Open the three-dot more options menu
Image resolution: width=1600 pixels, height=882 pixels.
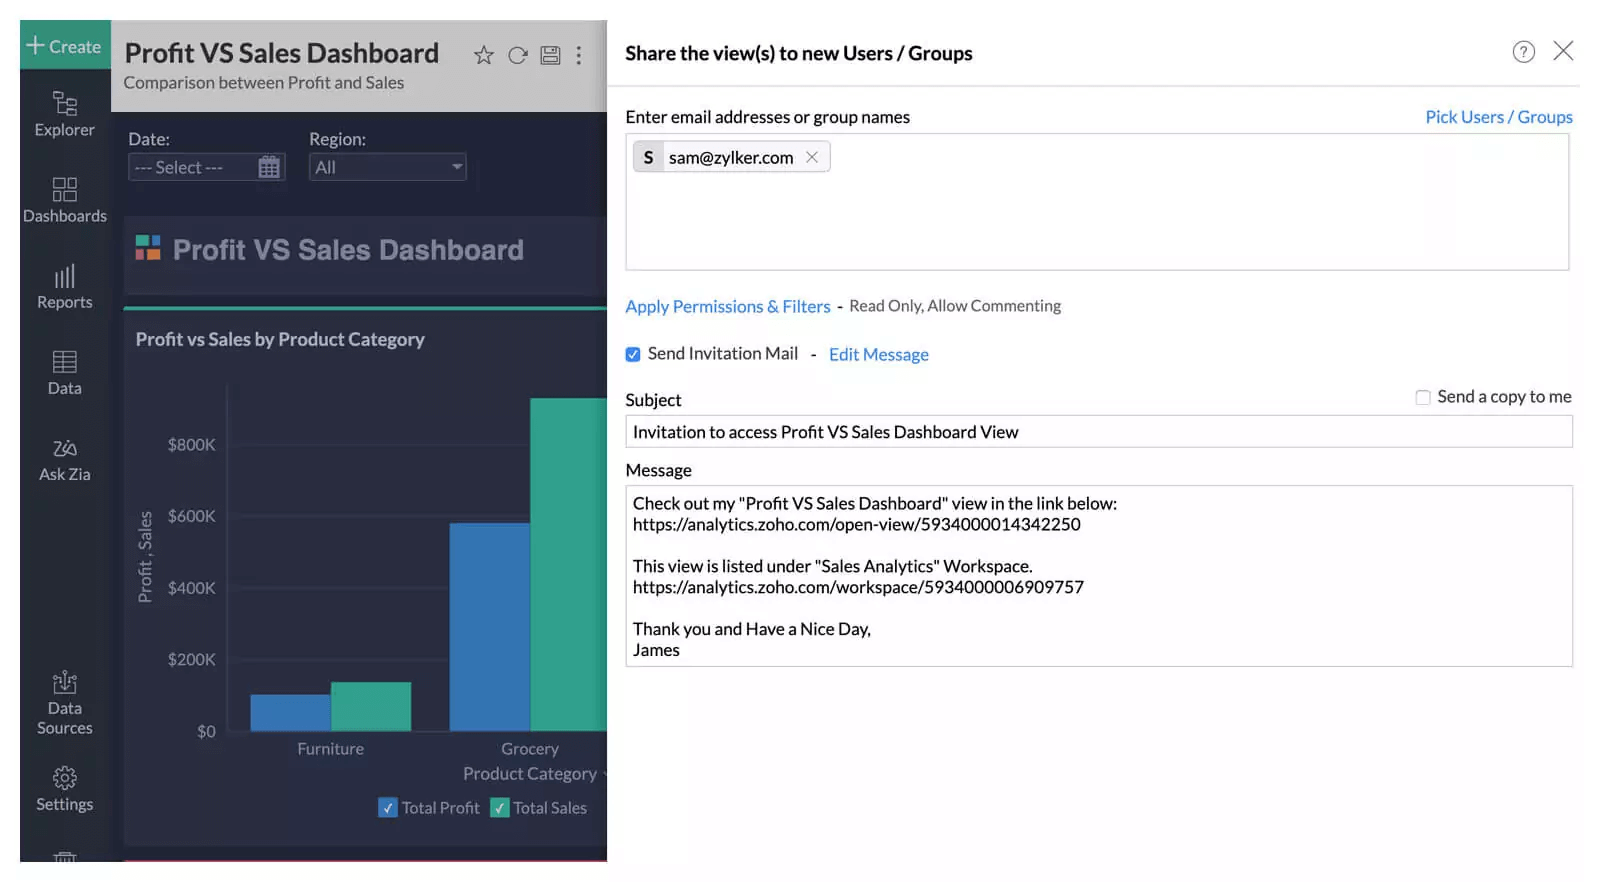[x=579, y=56]
